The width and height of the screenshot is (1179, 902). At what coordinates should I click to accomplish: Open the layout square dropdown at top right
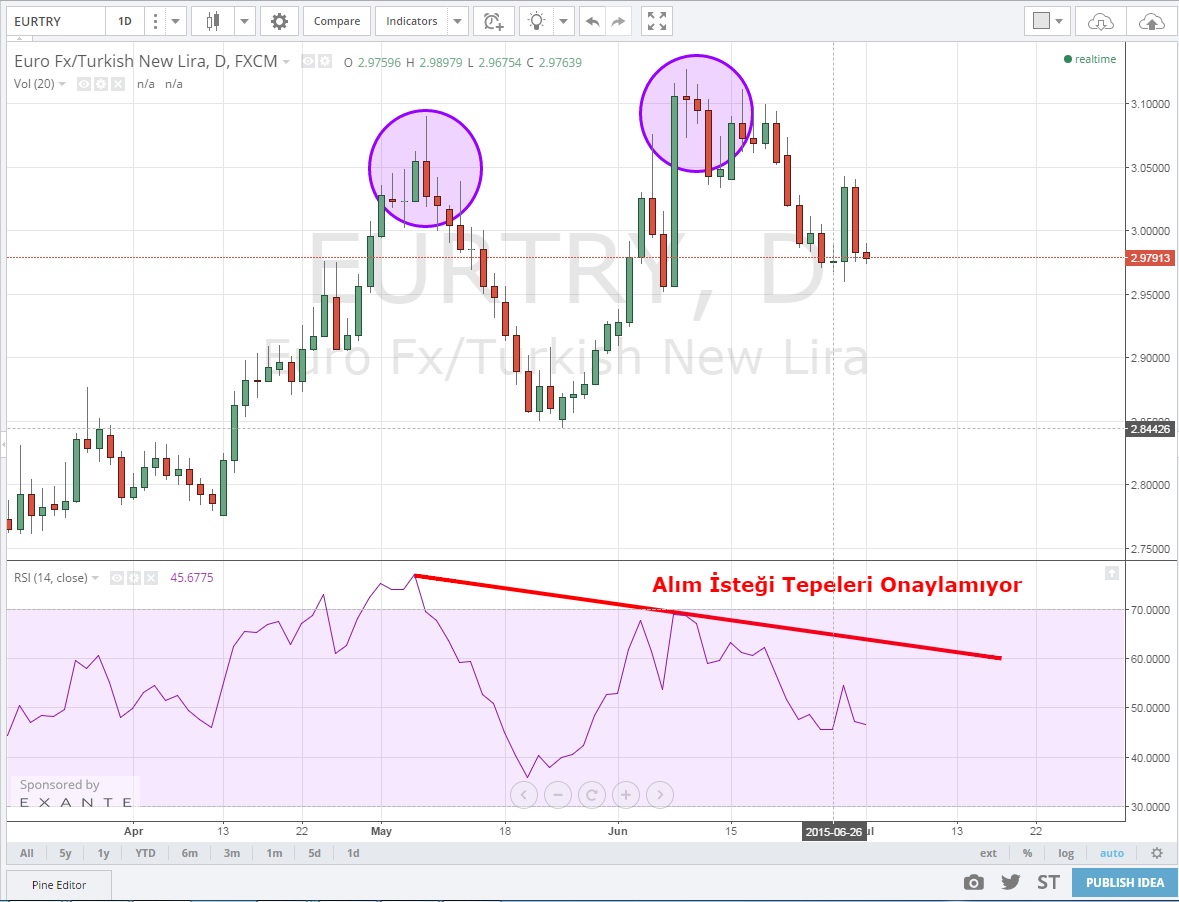1047,21
